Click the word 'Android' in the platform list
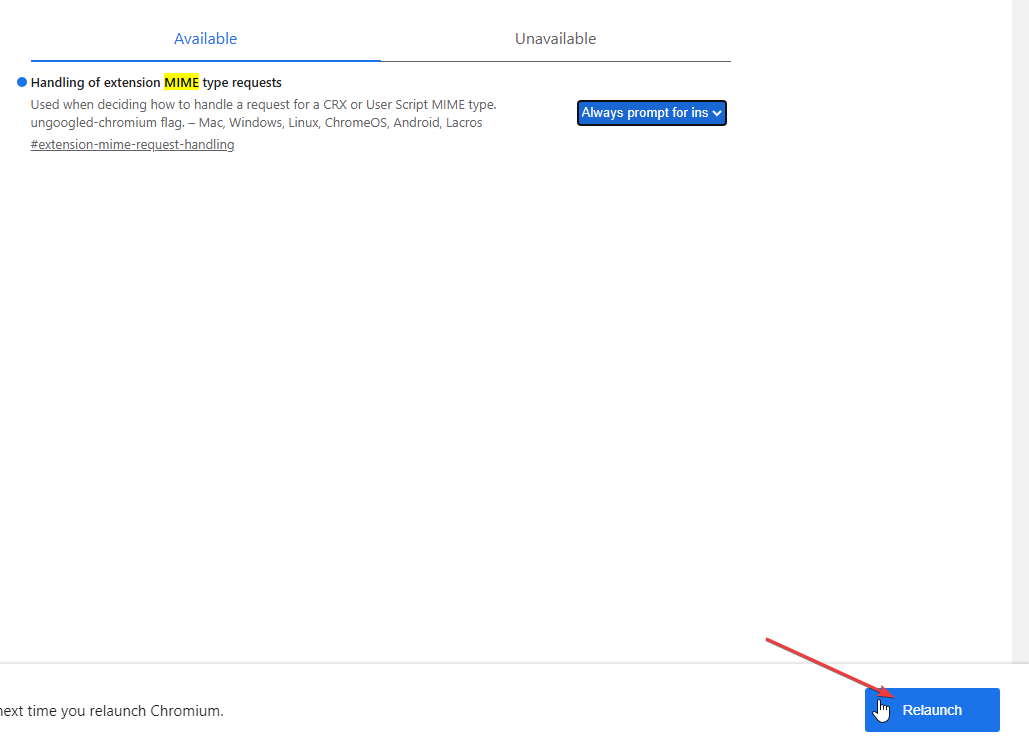 [413, 123]
